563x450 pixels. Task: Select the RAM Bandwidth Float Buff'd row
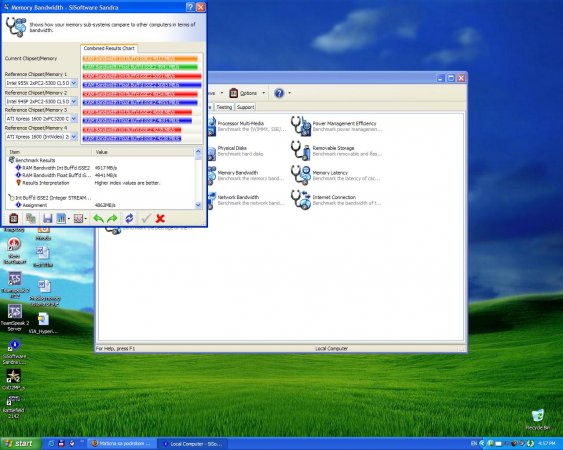[67, 175]
